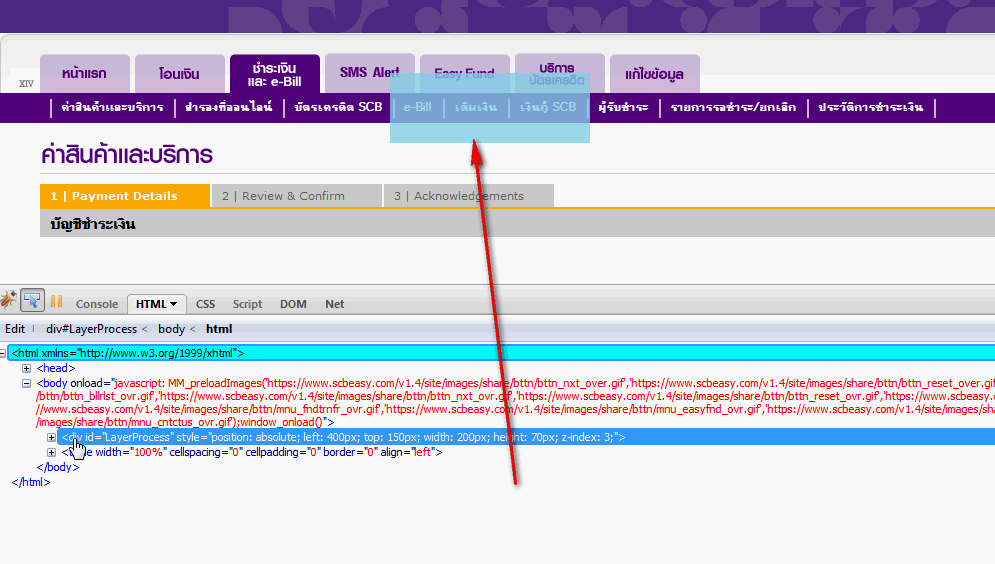
Task: Collapse the body node
Action: pos(26,383)
